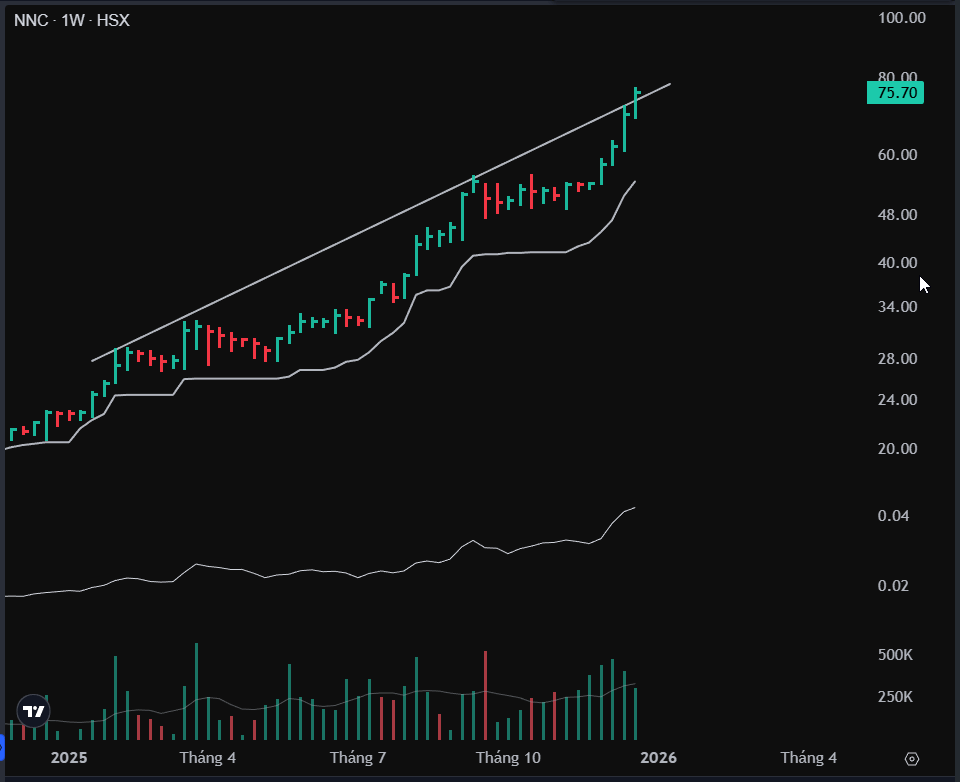
Task: Select the white ascending trendline drawing
Action: pos(381,222)
